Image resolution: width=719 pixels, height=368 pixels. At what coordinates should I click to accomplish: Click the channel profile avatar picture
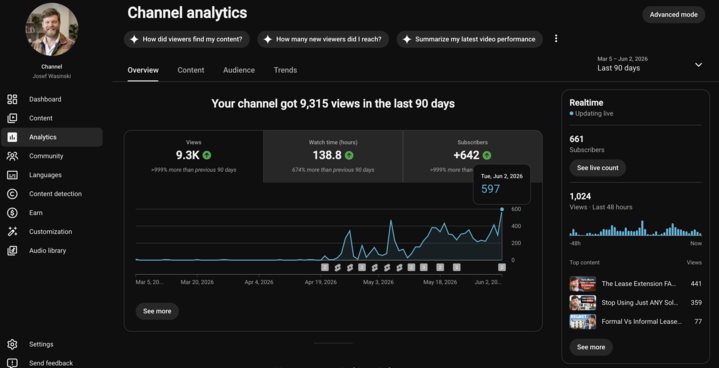(x=51, y=29)
